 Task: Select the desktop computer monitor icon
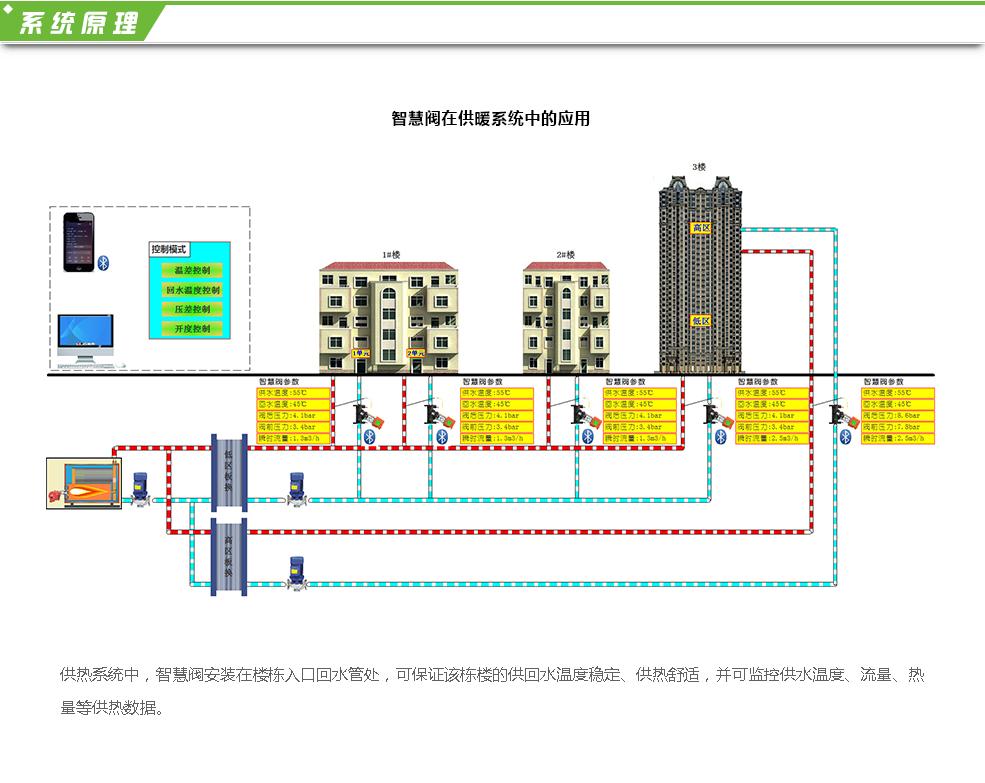84,336
